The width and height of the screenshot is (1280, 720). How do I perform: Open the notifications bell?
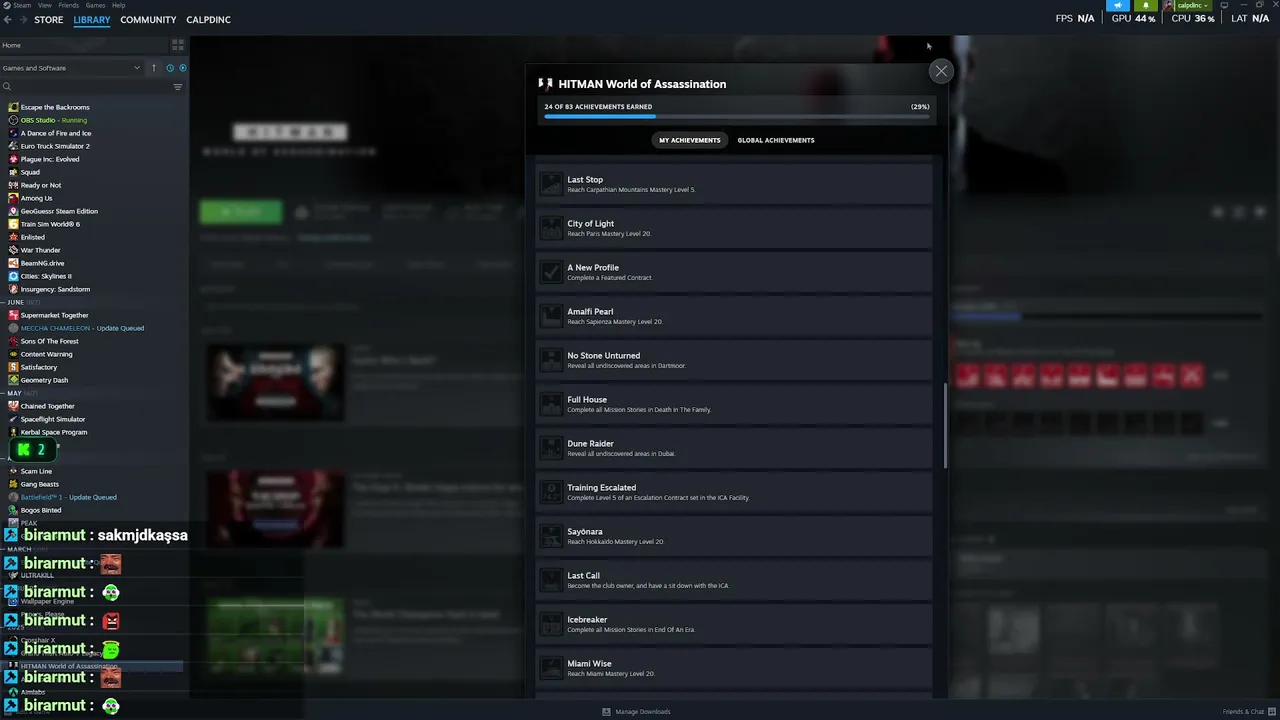(1146, 6)
